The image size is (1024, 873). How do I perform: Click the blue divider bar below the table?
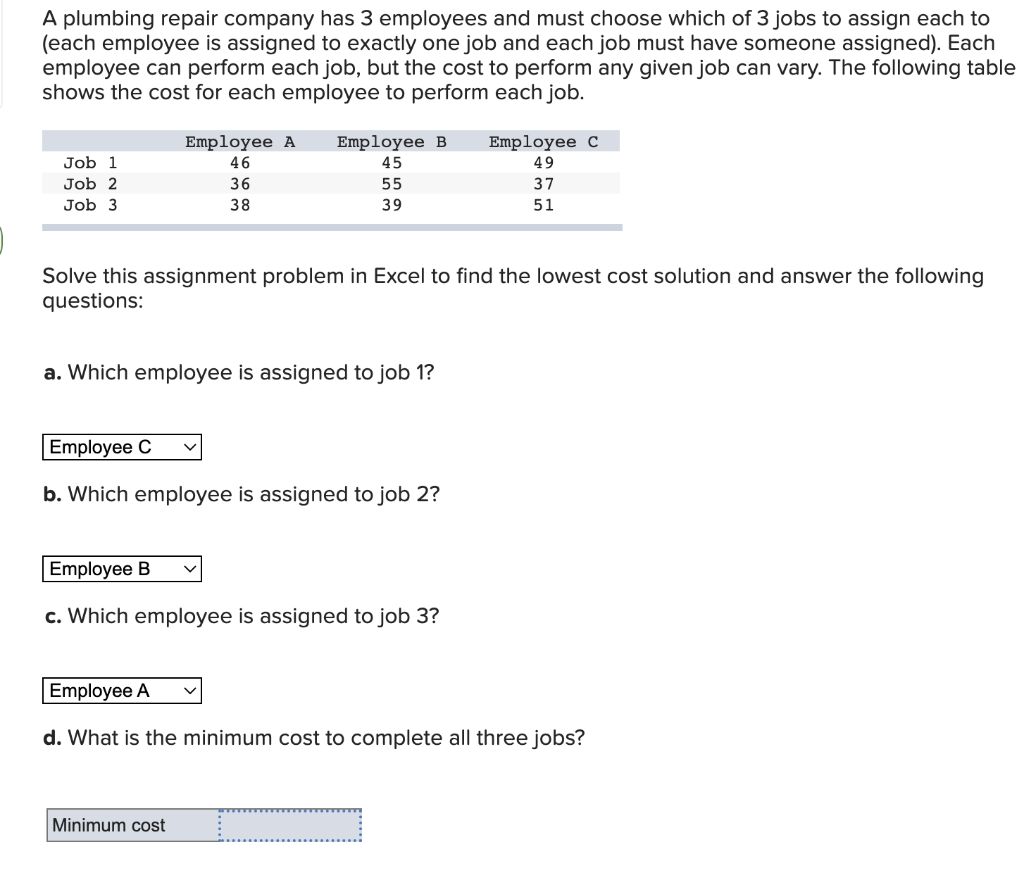pyautogui.click(x=332, y=226)
